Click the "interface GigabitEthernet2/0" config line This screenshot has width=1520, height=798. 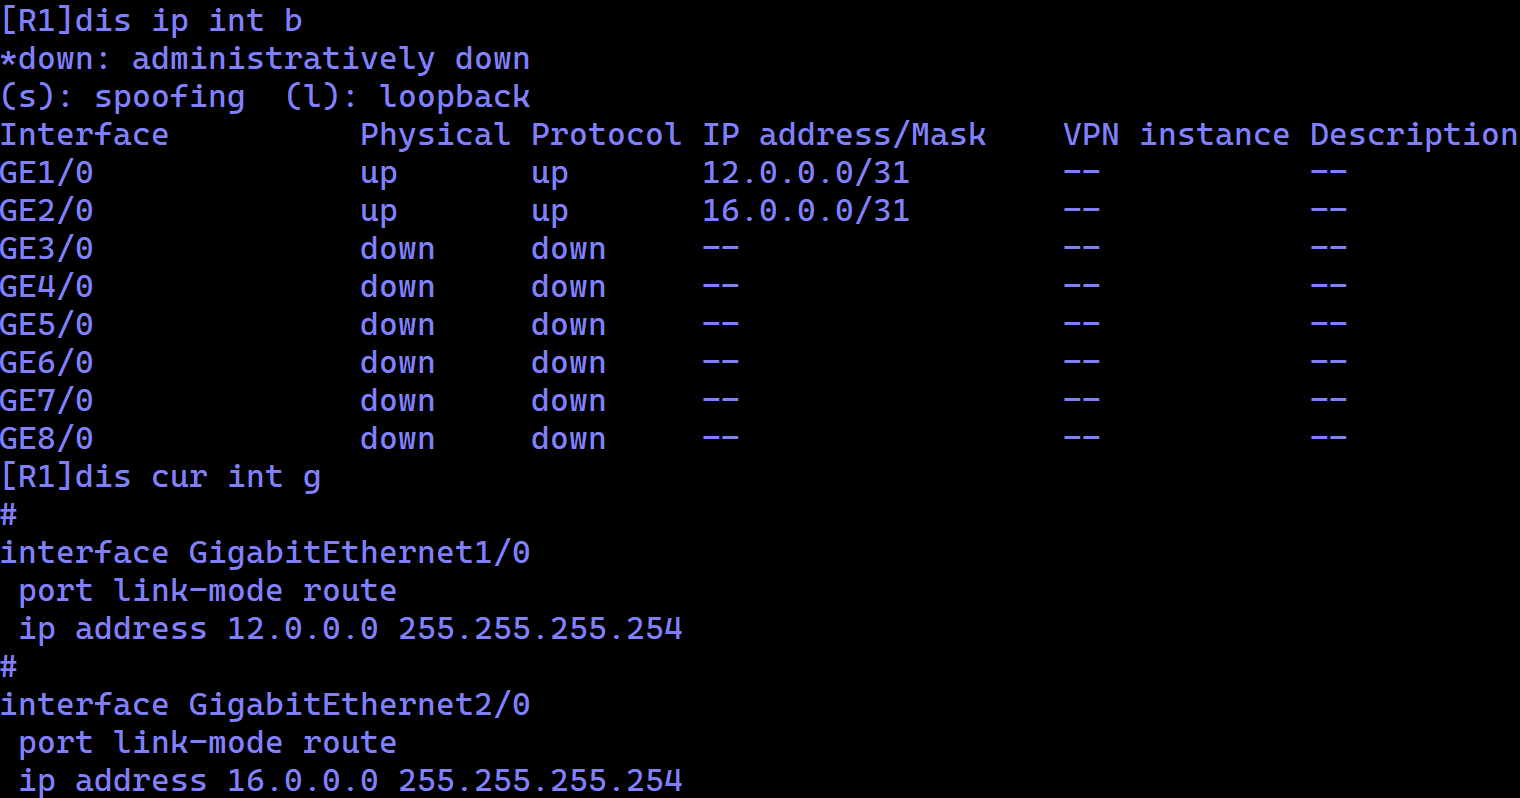coord(265,705)
